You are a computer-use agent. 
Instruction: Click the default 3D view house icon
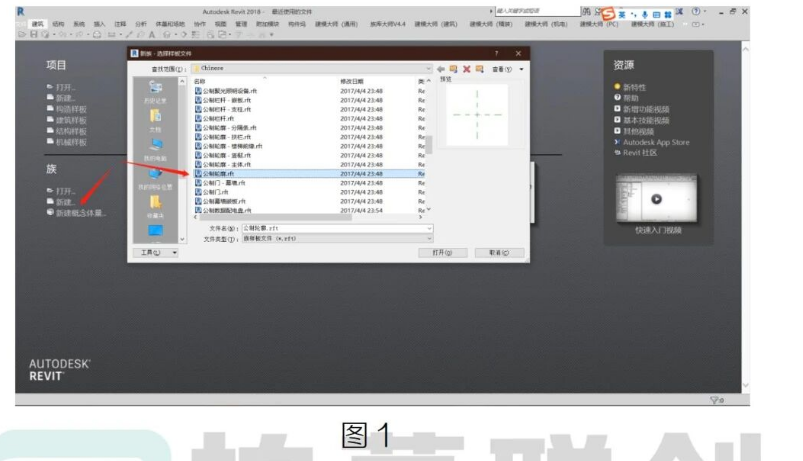(166, 35)
